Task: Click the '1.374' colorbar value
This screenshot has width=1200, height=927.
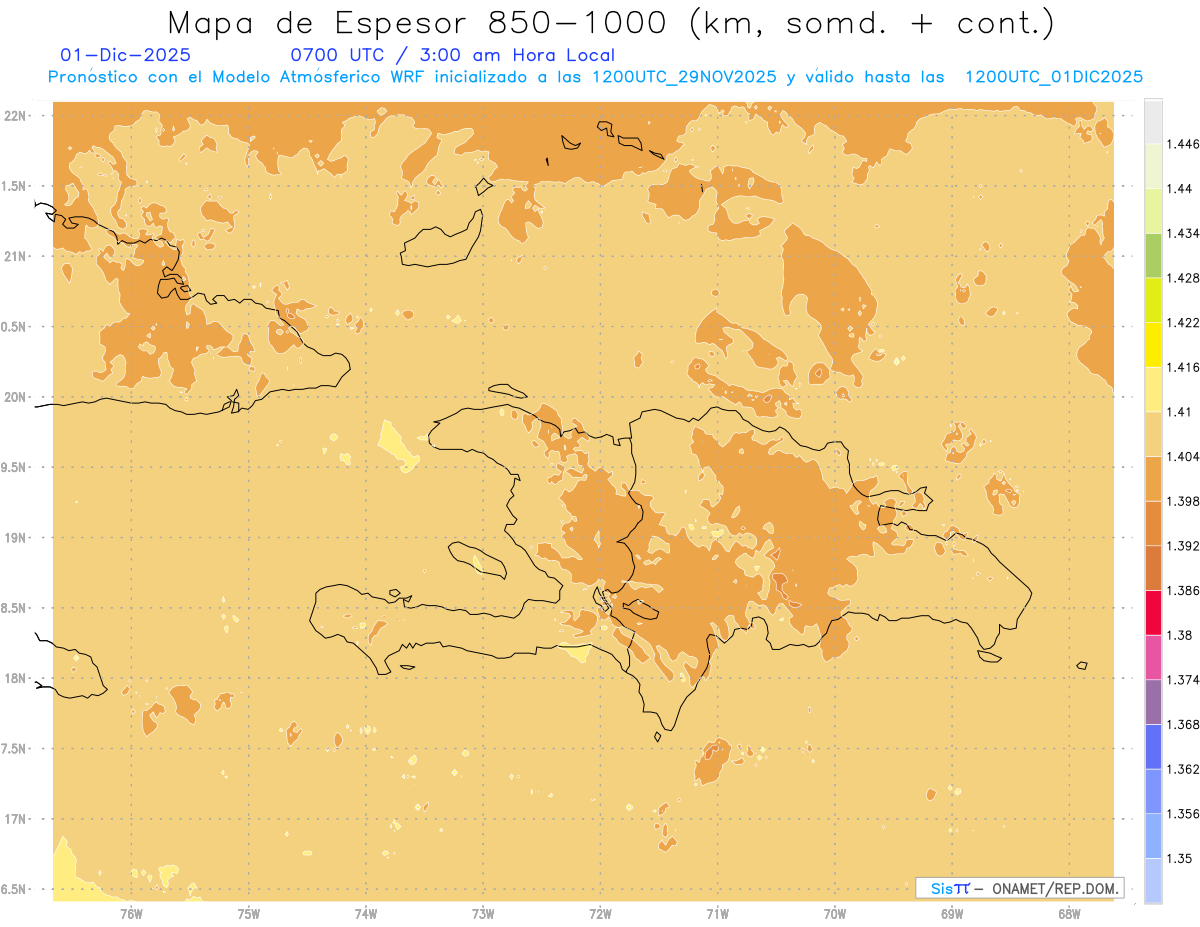Action: [x=1184, y=680]
